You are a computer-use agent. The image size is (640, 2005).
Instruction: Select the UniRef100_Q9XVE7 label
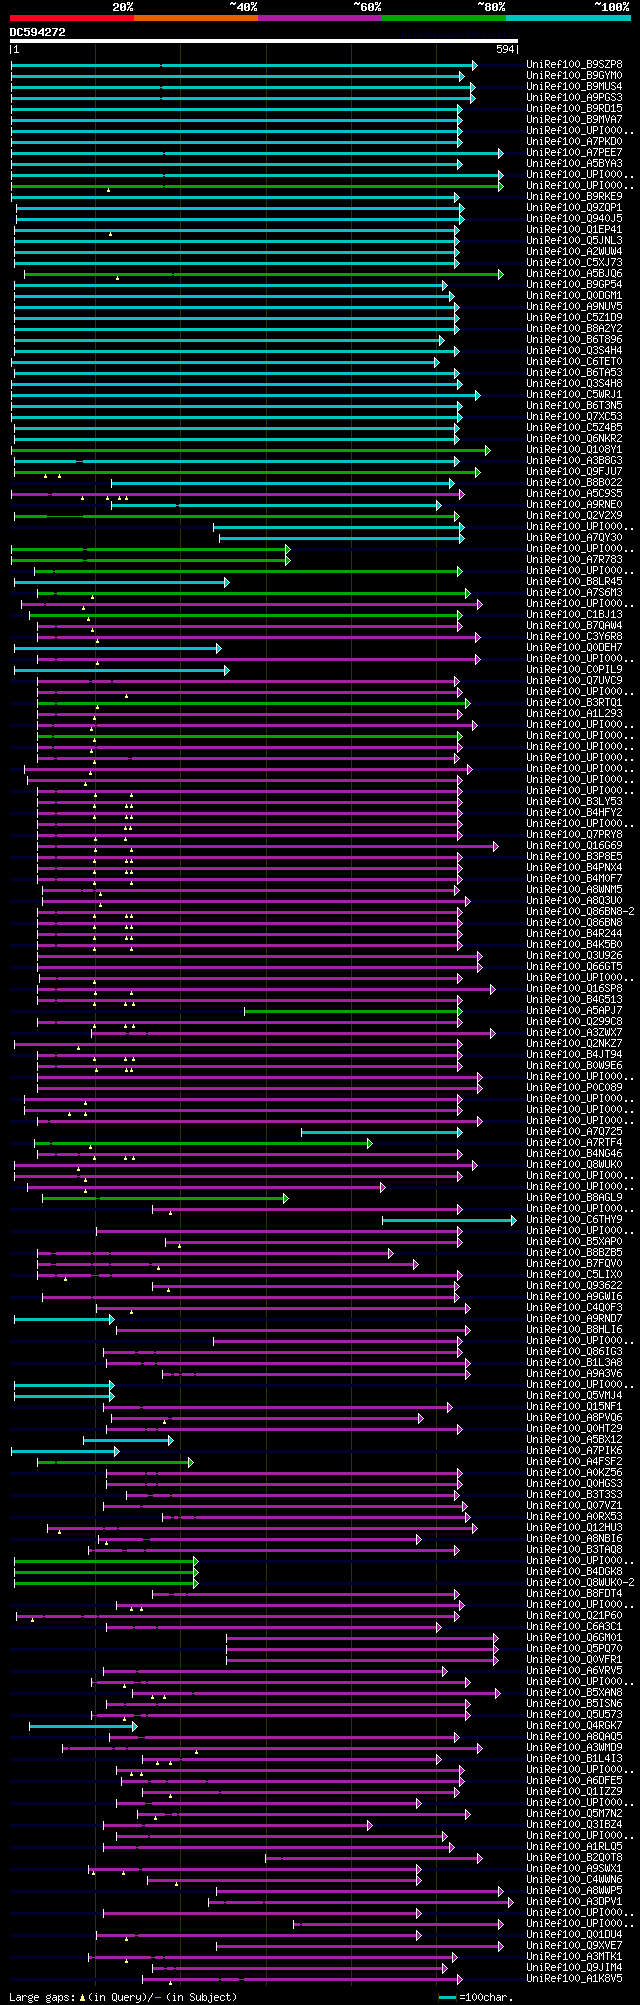click(x=574, y=1946)
